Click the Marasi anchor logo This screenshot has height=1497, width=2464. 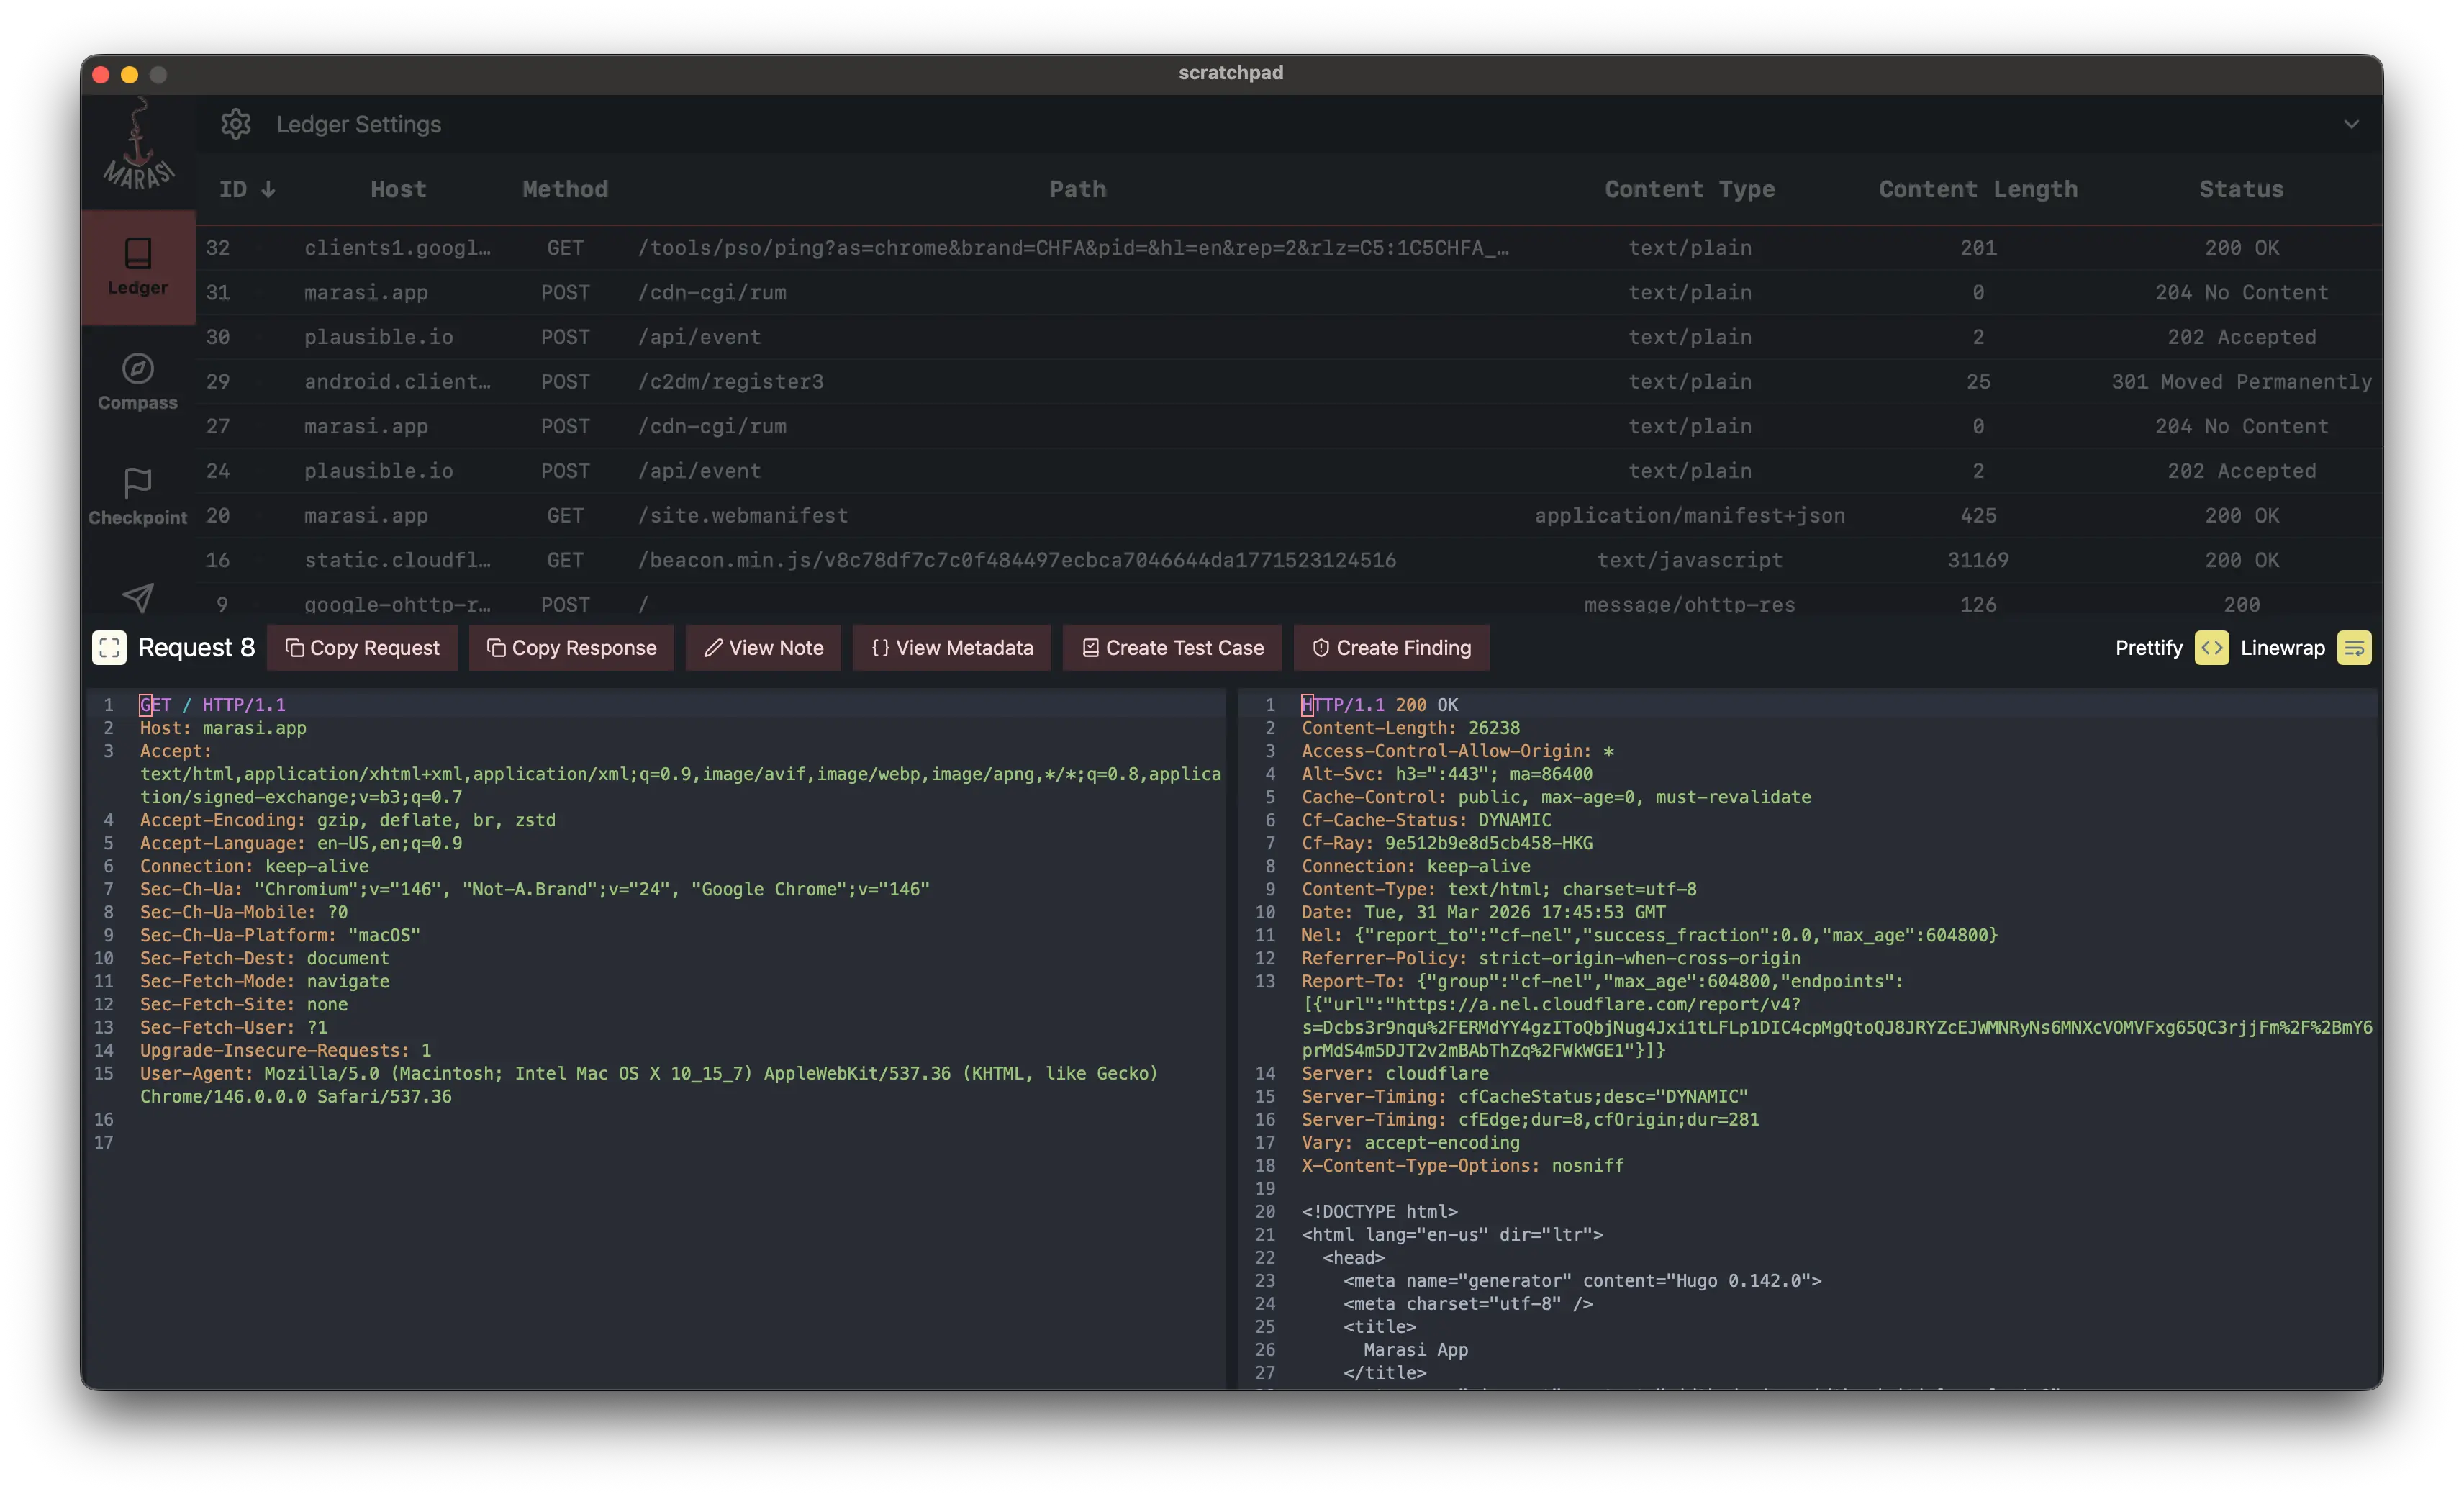pyautogui.click(x=138, y=150)
